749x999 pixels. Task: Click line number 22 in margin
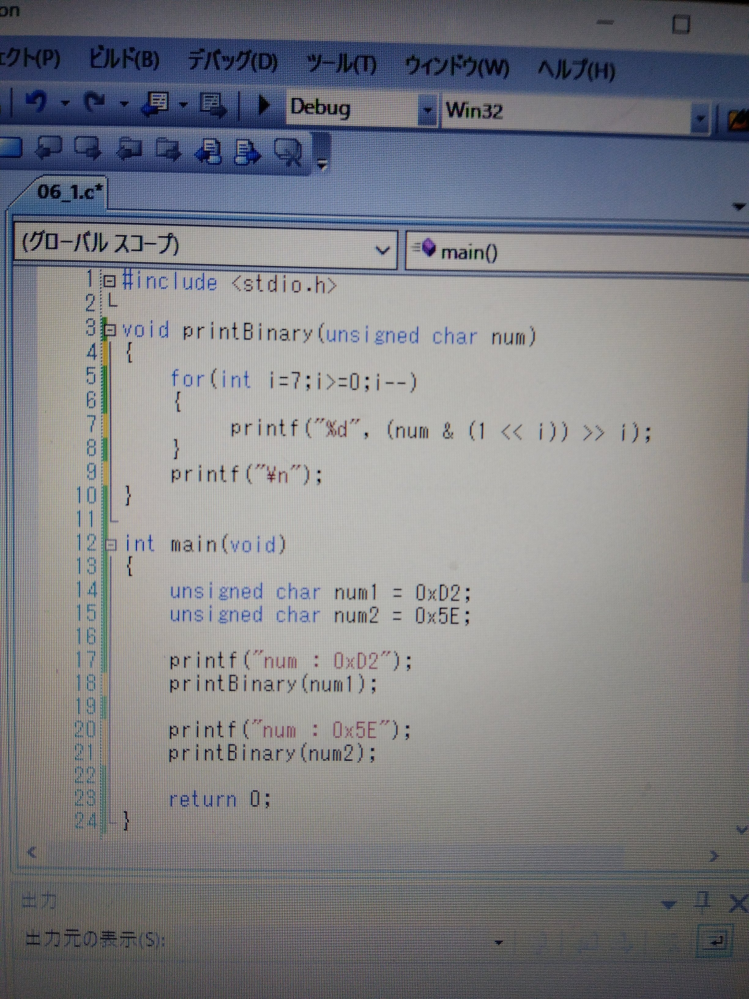pyautogui.click(x=84, y=775)
